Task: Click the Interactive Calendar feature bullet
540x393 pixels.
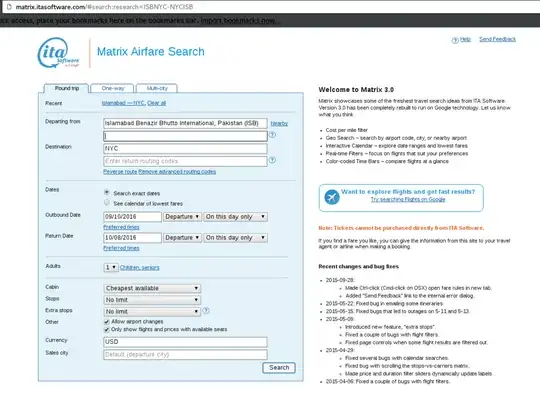Action: 396,146
